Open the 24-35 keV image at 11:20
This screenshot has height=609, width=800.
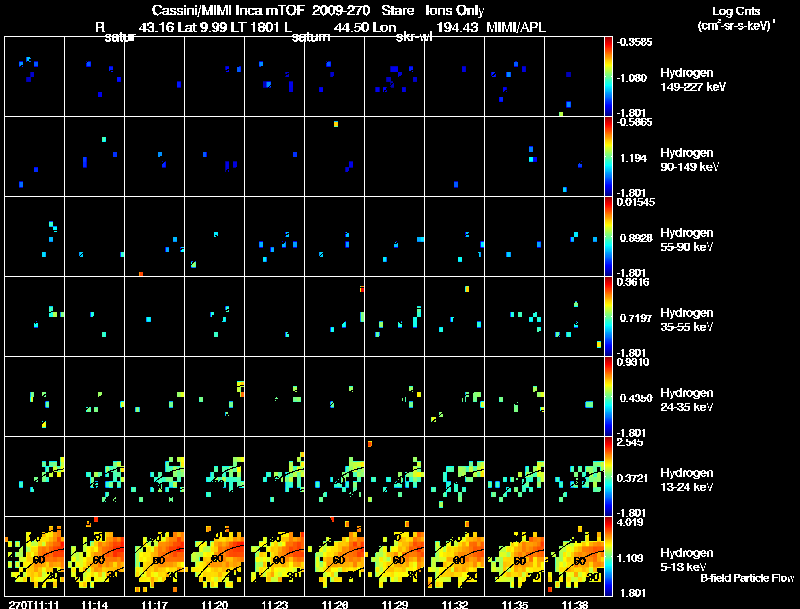click(x=214, y=397)
